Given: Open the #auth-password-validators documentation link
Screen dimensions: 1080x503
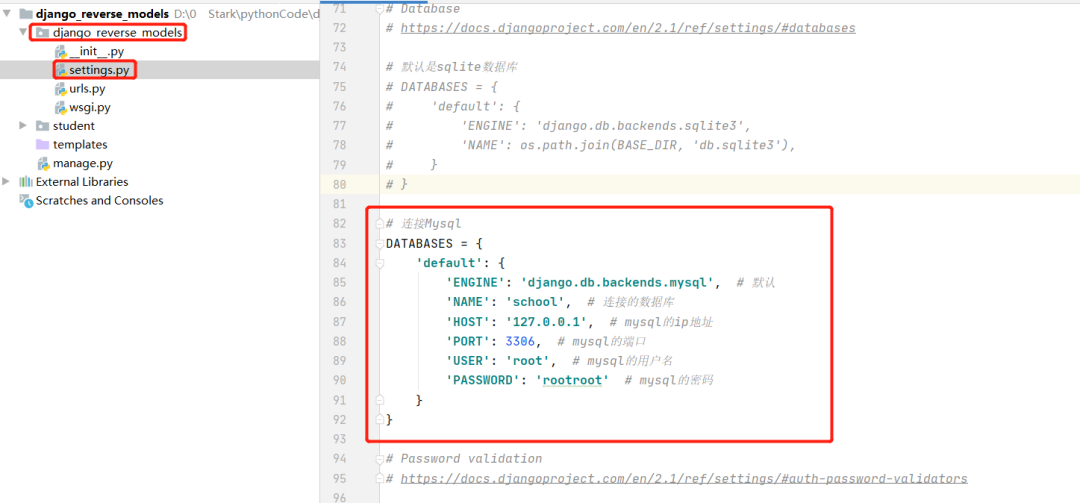Looking at the screenshot, I should 683,478.
